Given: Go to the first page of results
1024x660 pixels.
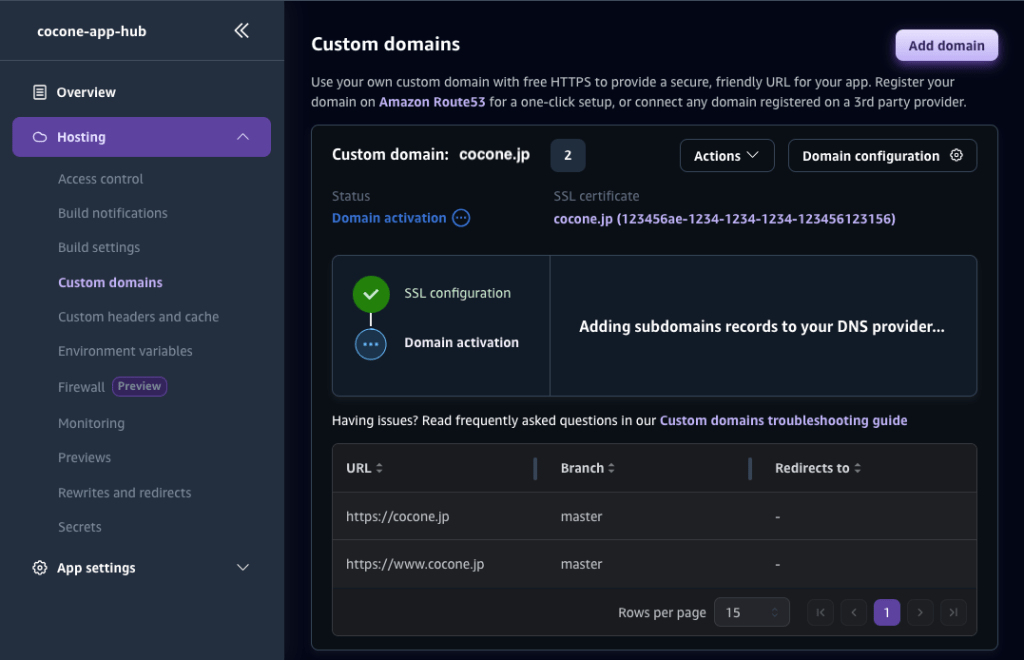Looking at the screenshot, I should [x=820, y=612].
